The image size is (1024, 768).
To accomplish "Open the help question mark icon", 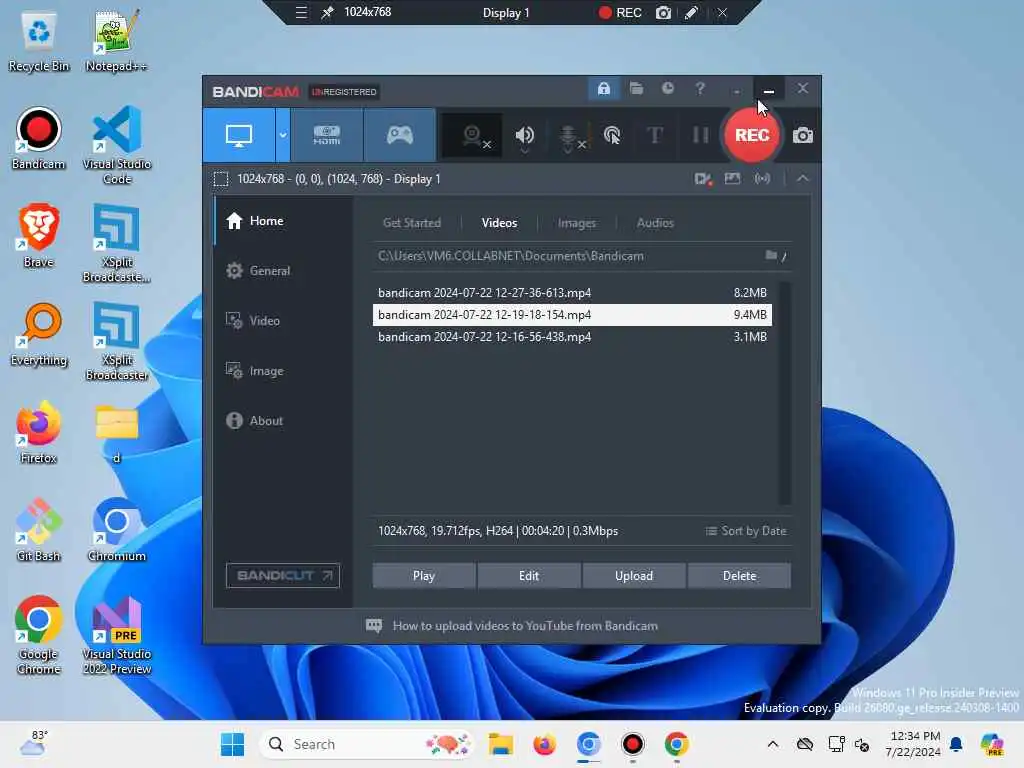I will (699, 88).
